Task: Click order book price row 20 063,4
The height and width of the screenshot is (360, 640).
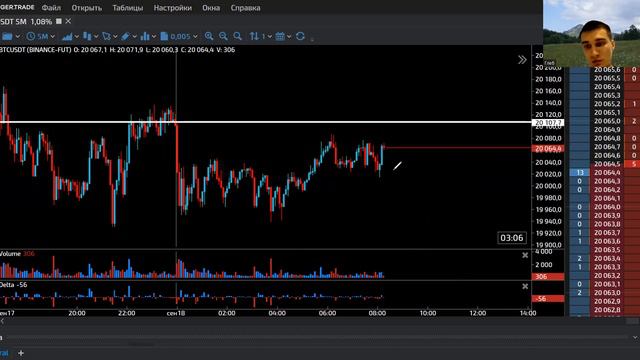Action: point(607,258)
